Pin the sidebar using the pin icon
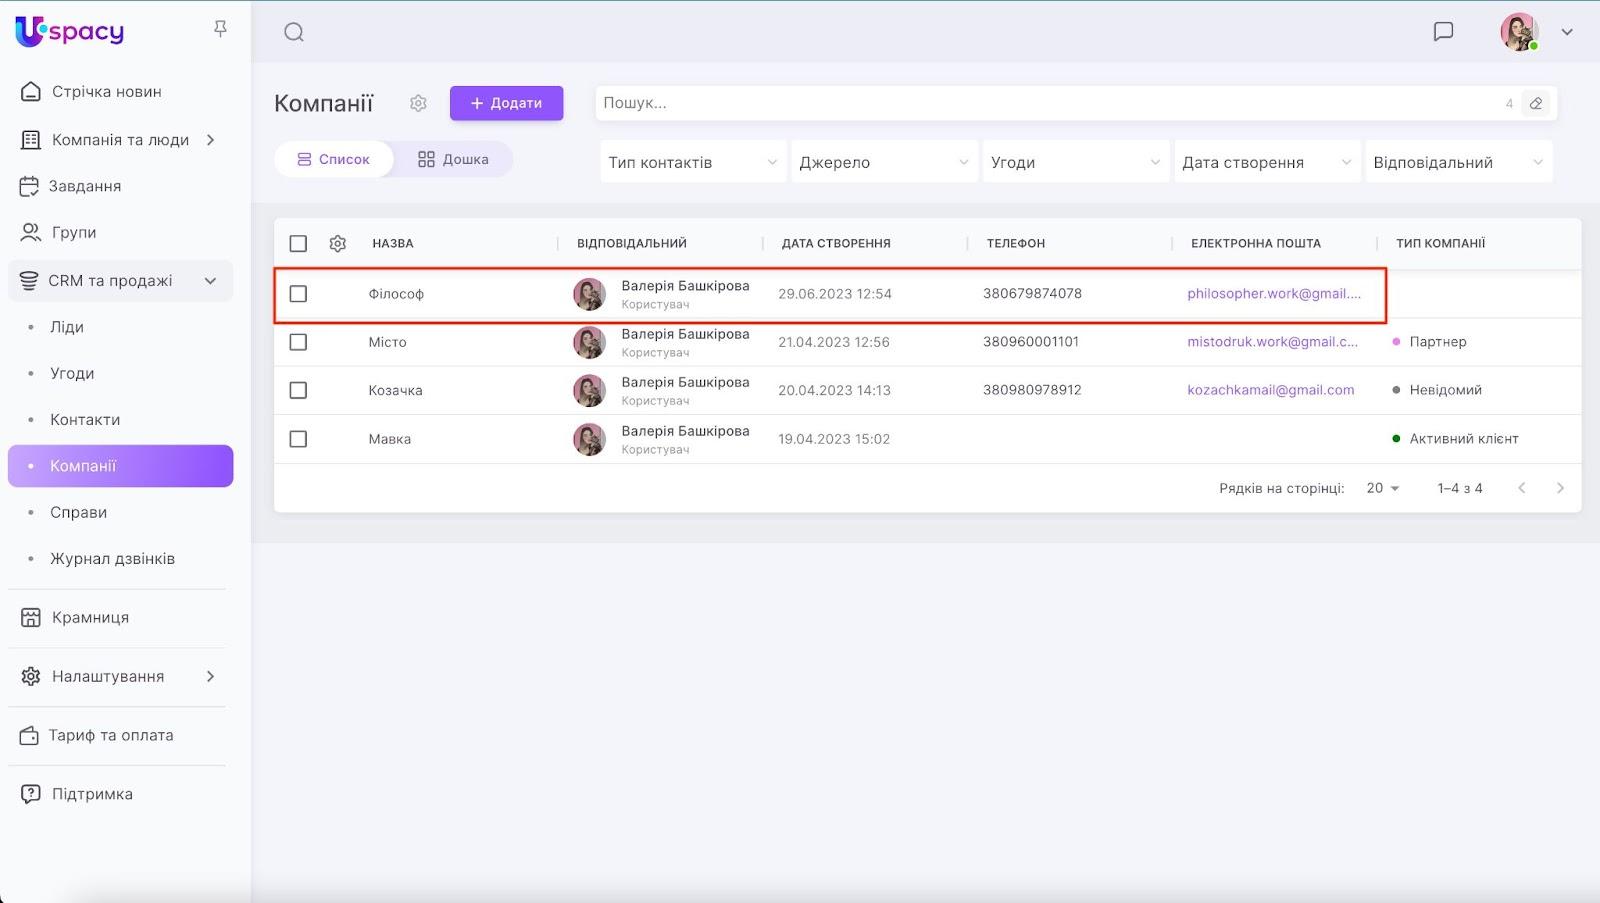The height and width of the screenshot is (903, 1600). (221, 29)
